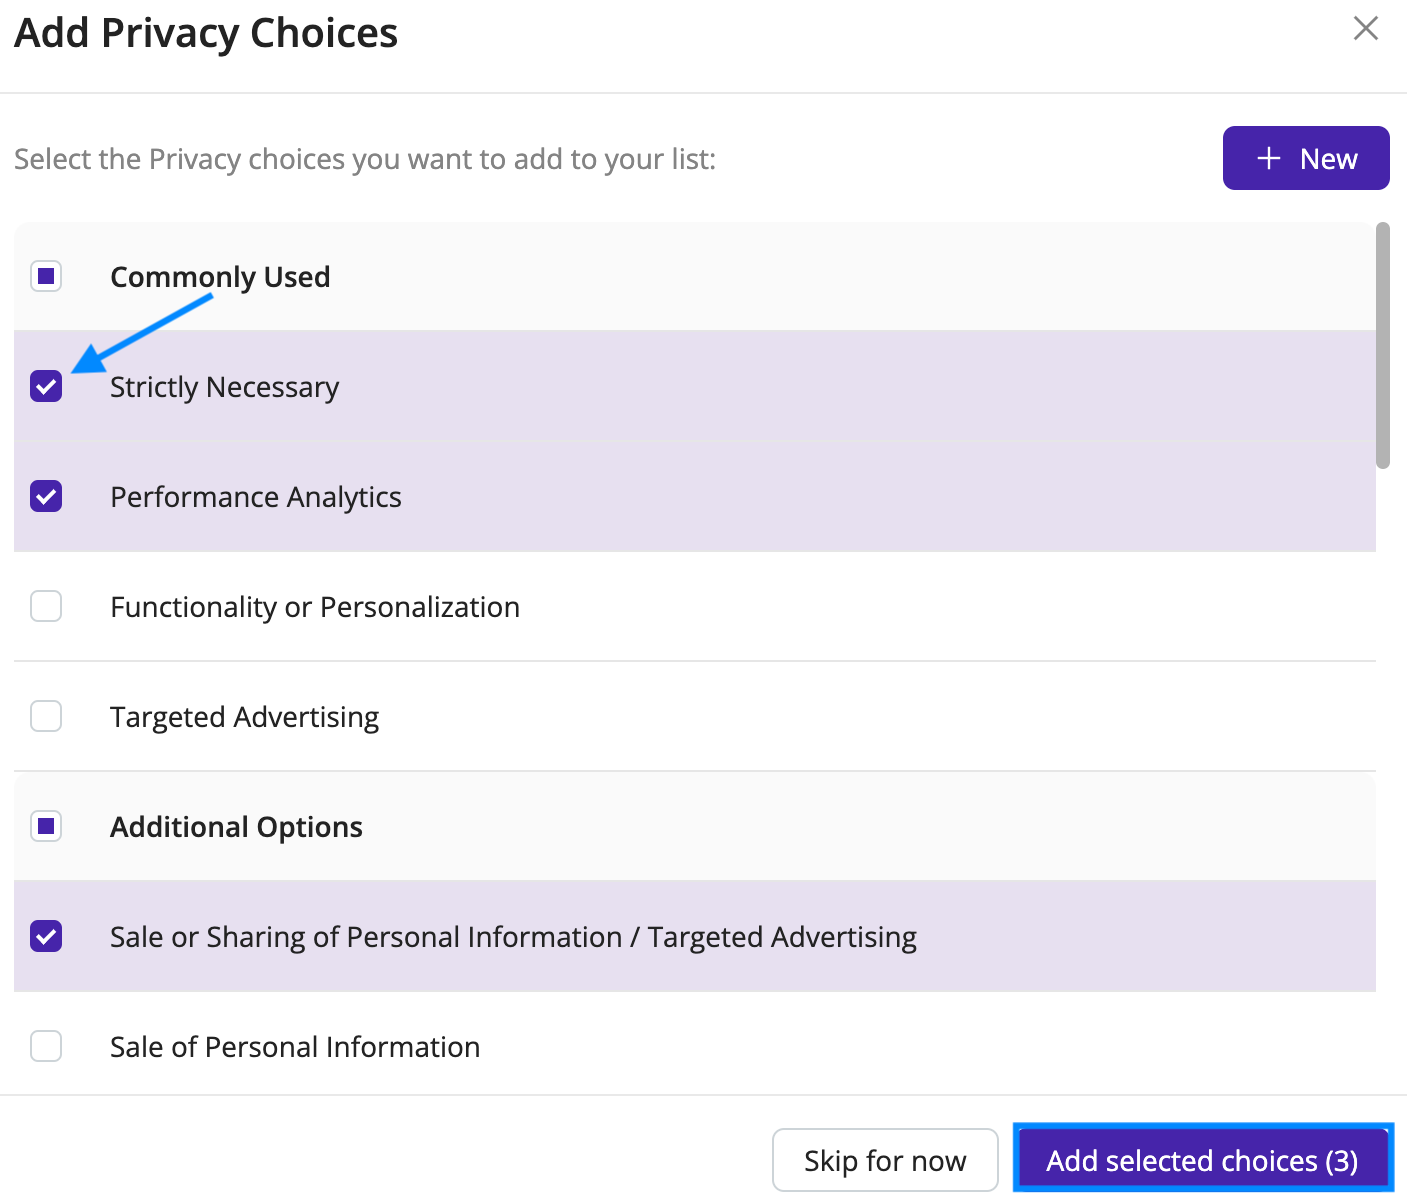Click the Additional Options section header

236,827
